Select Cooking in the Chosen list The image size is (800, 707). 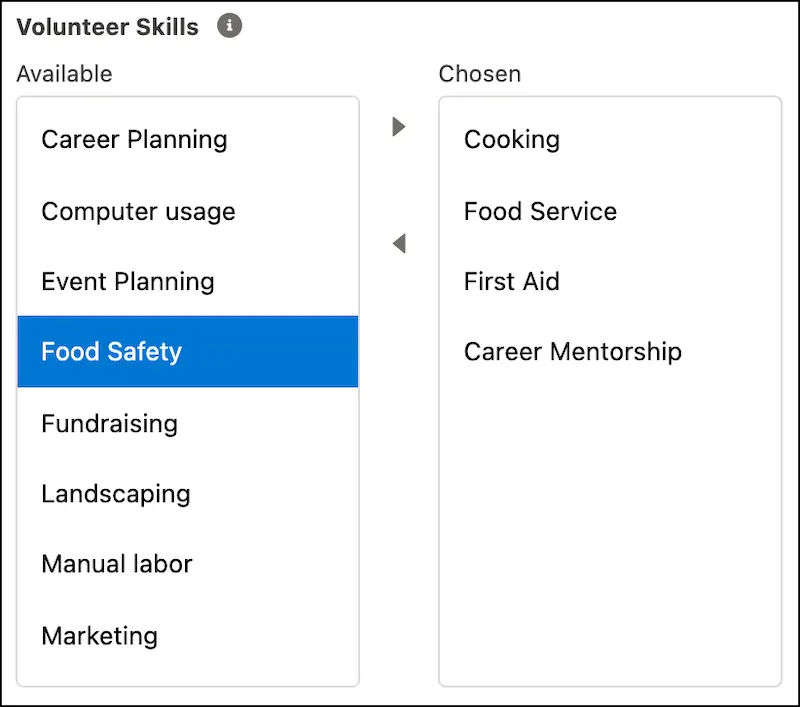point(610,139)
